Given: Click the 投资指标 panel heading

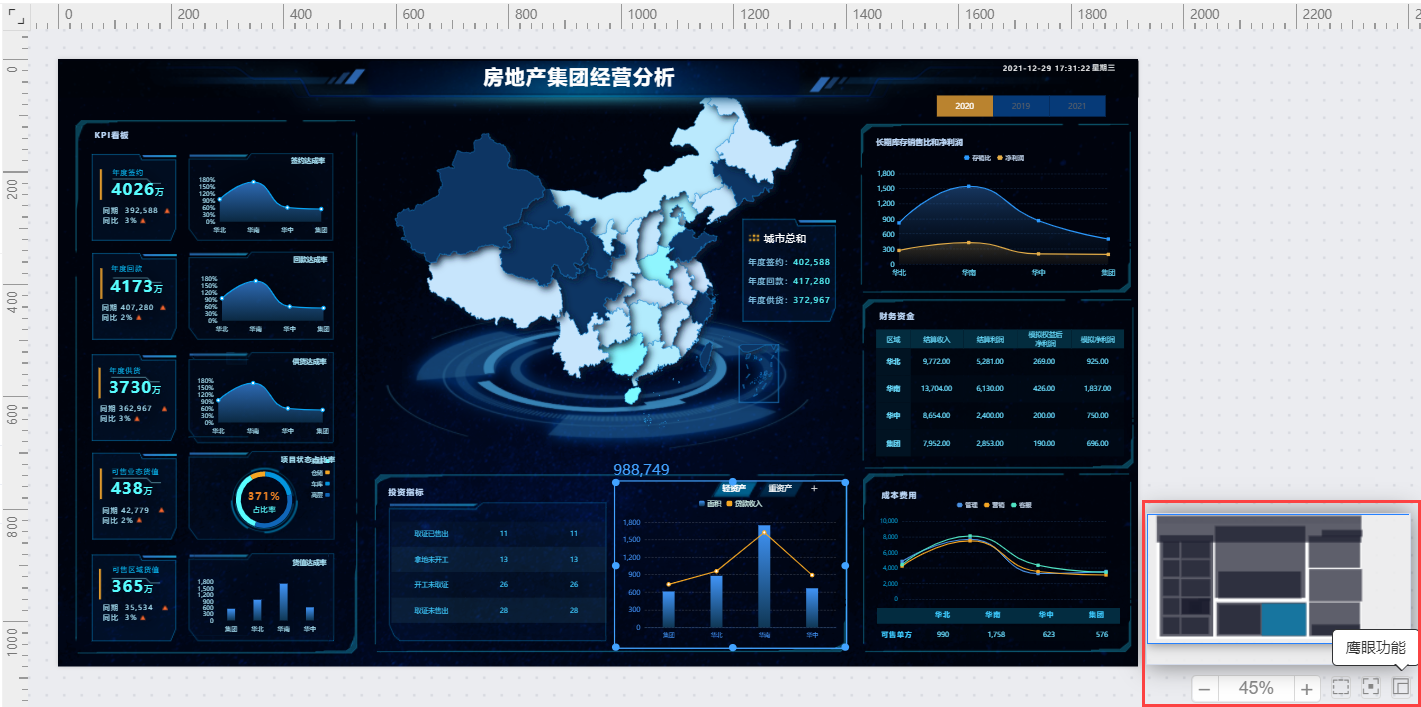Looking at the screenshot, I should coord(405,491).
